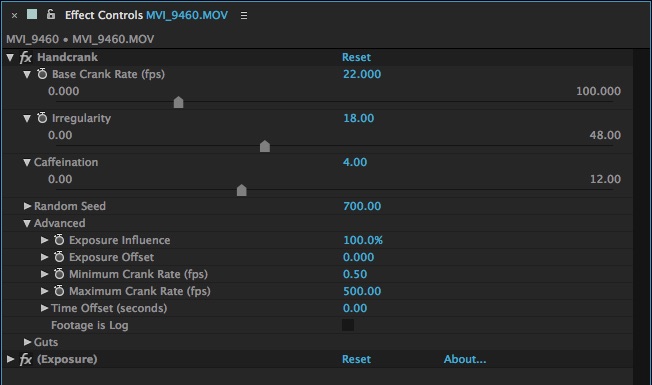652x385 pixels.
Task: Collapse the Irregularity property
Action: (27, 118)
